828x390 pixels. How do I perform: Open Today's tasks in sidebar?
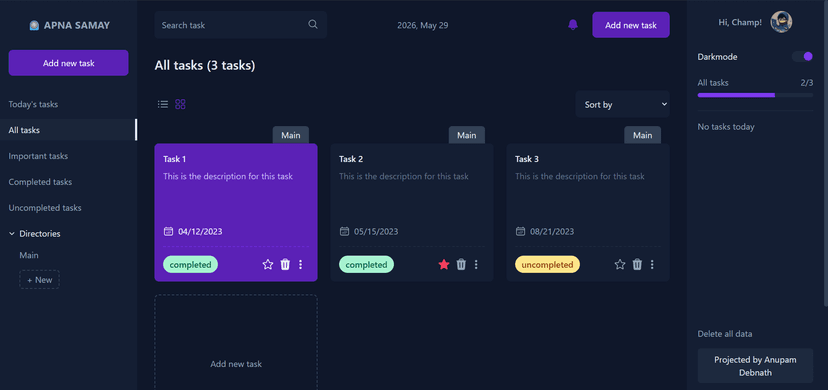(x=69, y=104)
